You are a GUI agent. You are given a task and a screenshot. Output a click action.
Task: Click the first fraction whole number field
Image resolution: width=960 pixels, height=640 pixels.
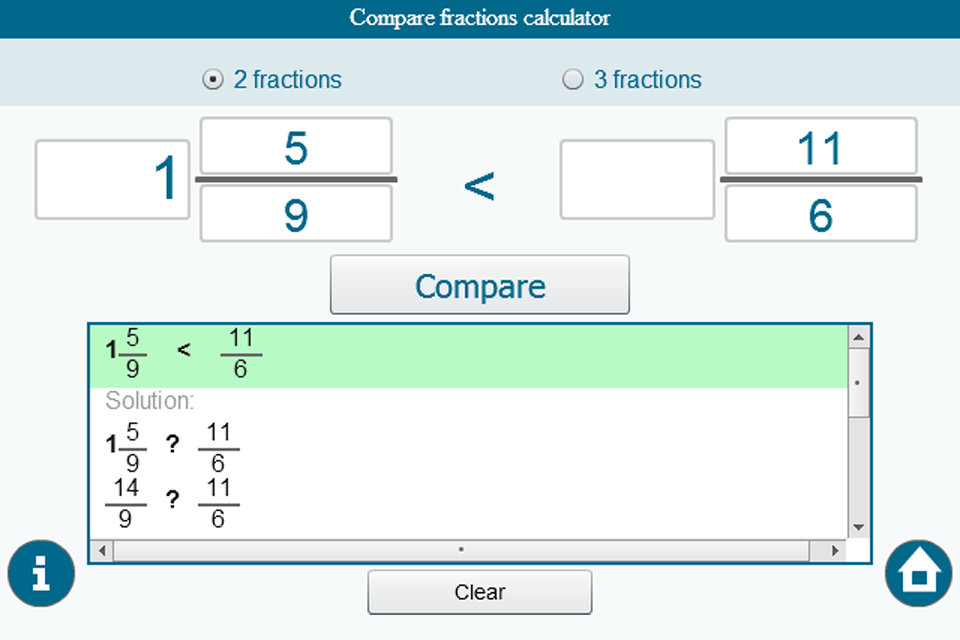(x=112, y=180)
